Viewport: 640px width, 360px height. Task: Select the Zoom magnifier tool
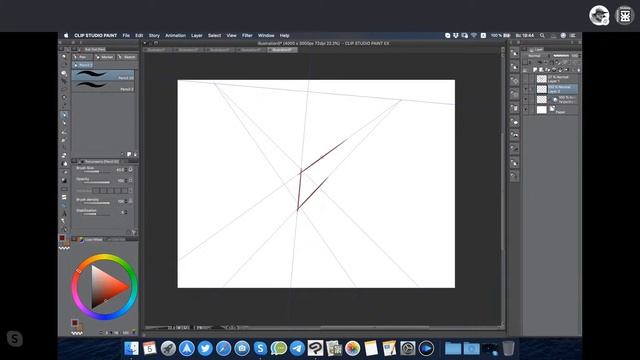(x=64, y=57)
